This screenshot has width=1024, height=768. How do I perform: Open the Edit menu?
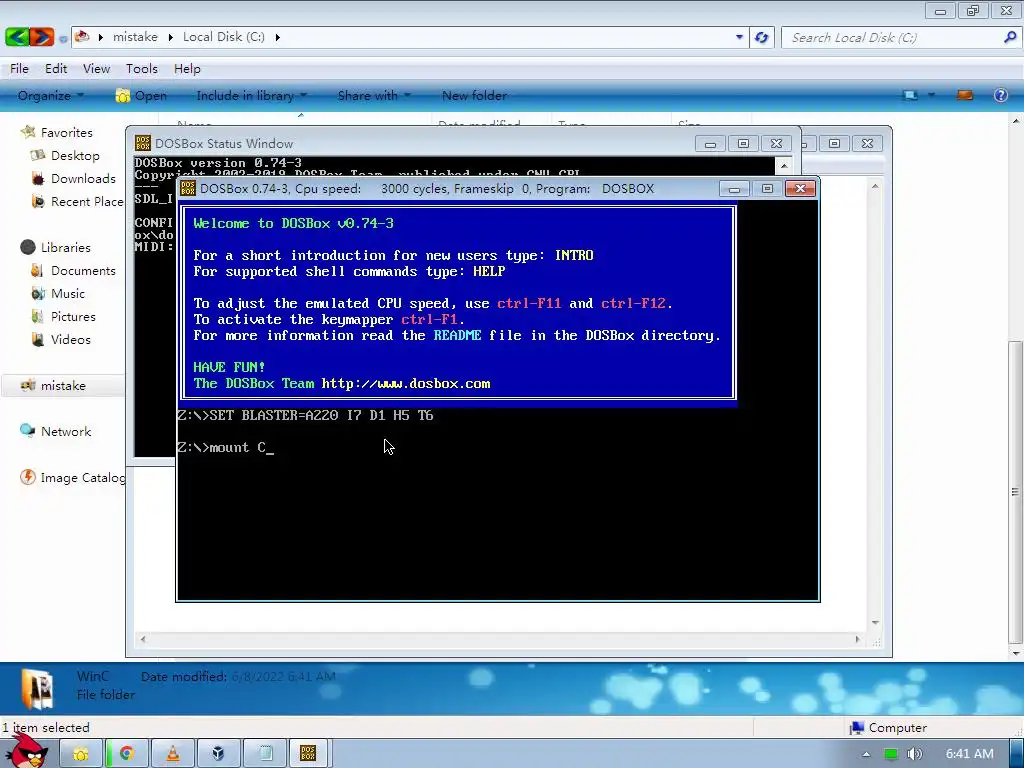pos(56,69)
